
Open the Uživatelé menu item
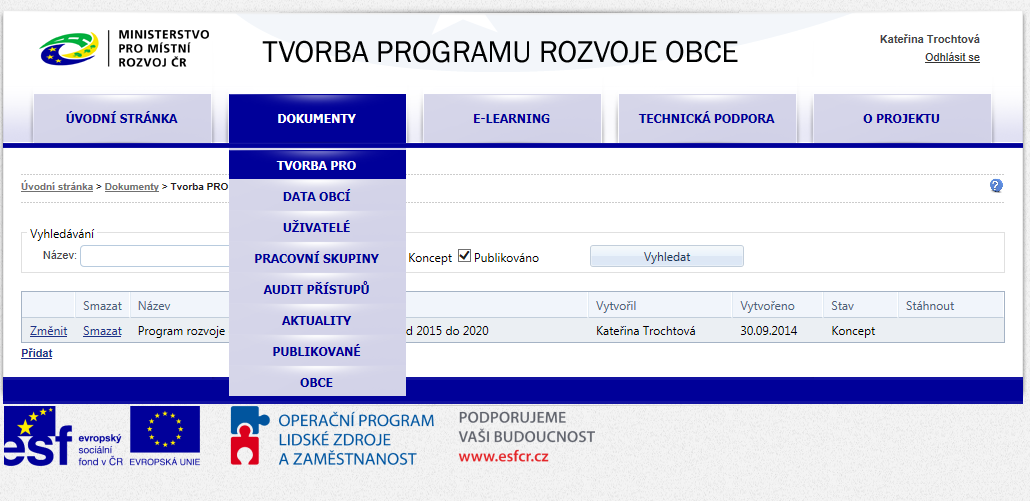click(317, 227)
